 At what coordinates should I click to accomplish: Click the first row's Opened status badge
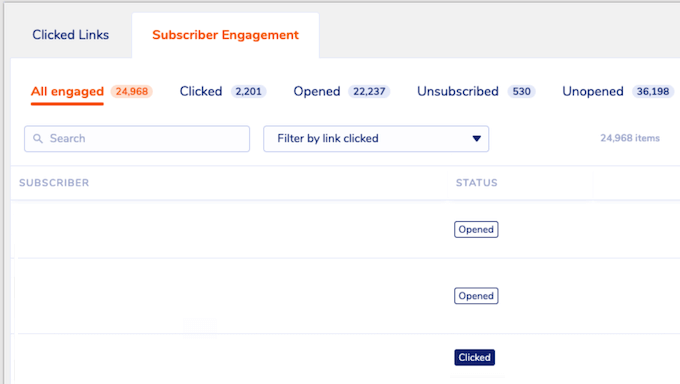tap(476, 230)
